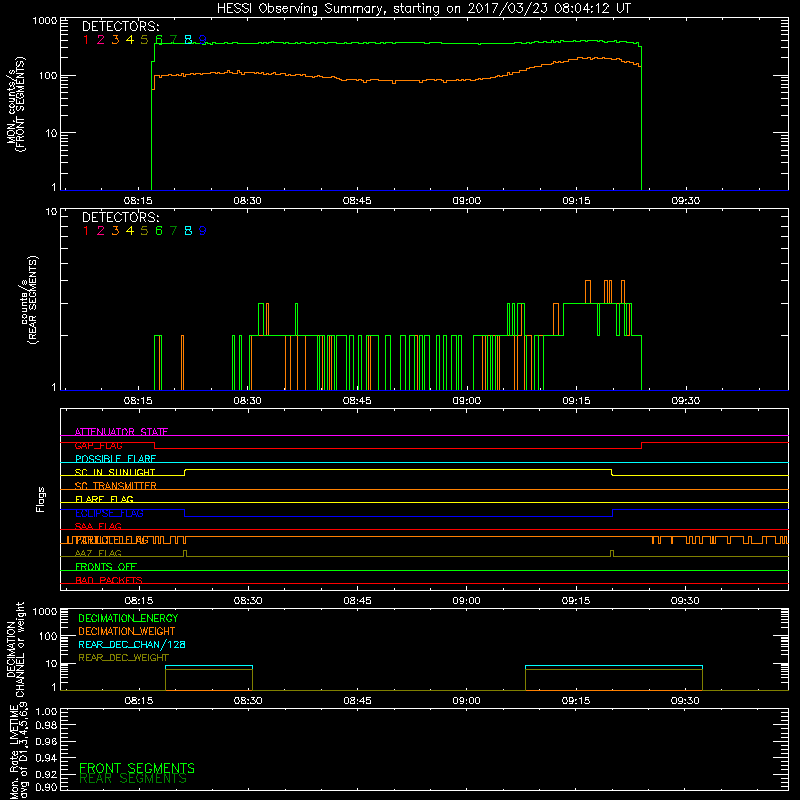Click the Mon. Rate LIVETIME axis label
800x800 pixels.
pyautogui.click(x=19, y=752)
